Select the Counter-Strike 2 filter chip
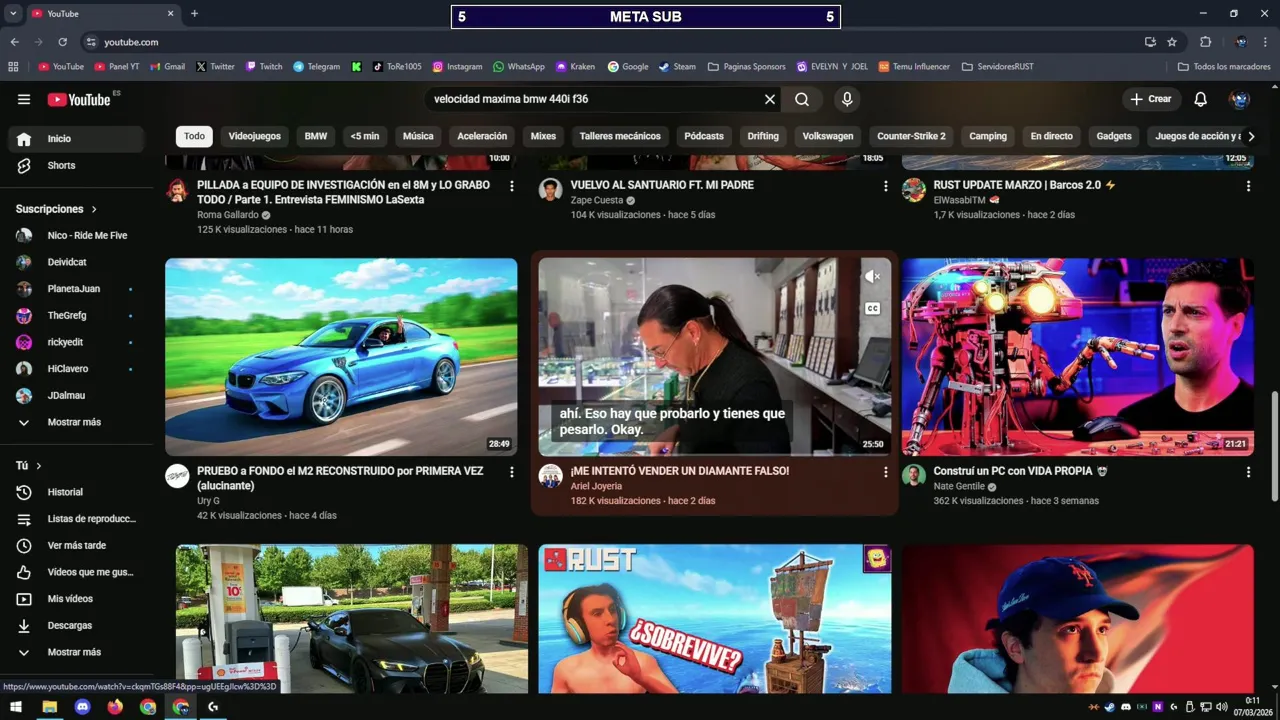 click(x=911, y=136)
